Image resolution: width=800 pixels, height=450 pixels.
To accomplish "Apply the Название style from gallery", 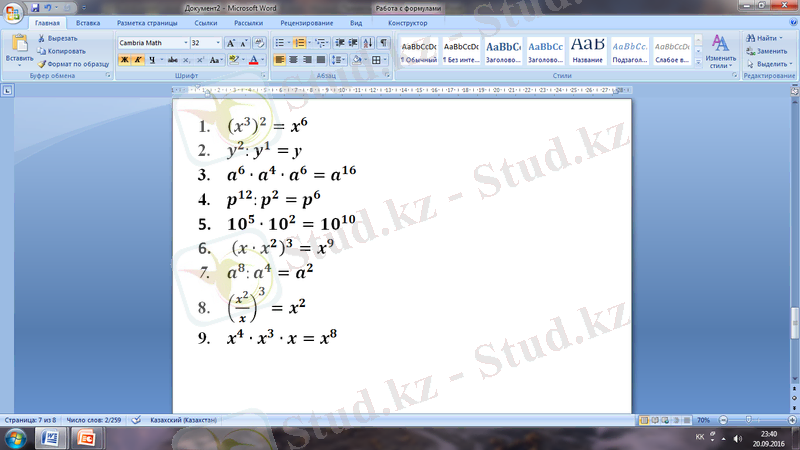I will [x=587, y=50].
